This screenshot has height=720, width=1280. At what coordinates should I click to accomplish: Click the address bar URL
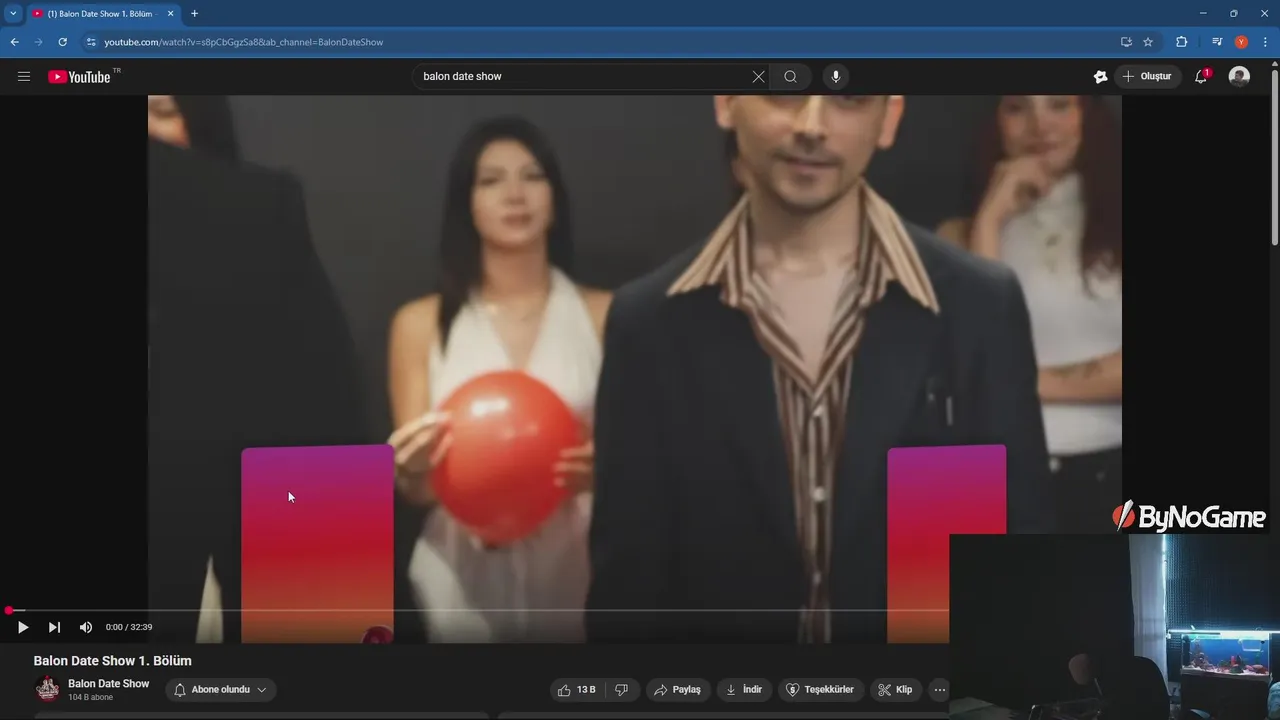click(x=244, y=42)
